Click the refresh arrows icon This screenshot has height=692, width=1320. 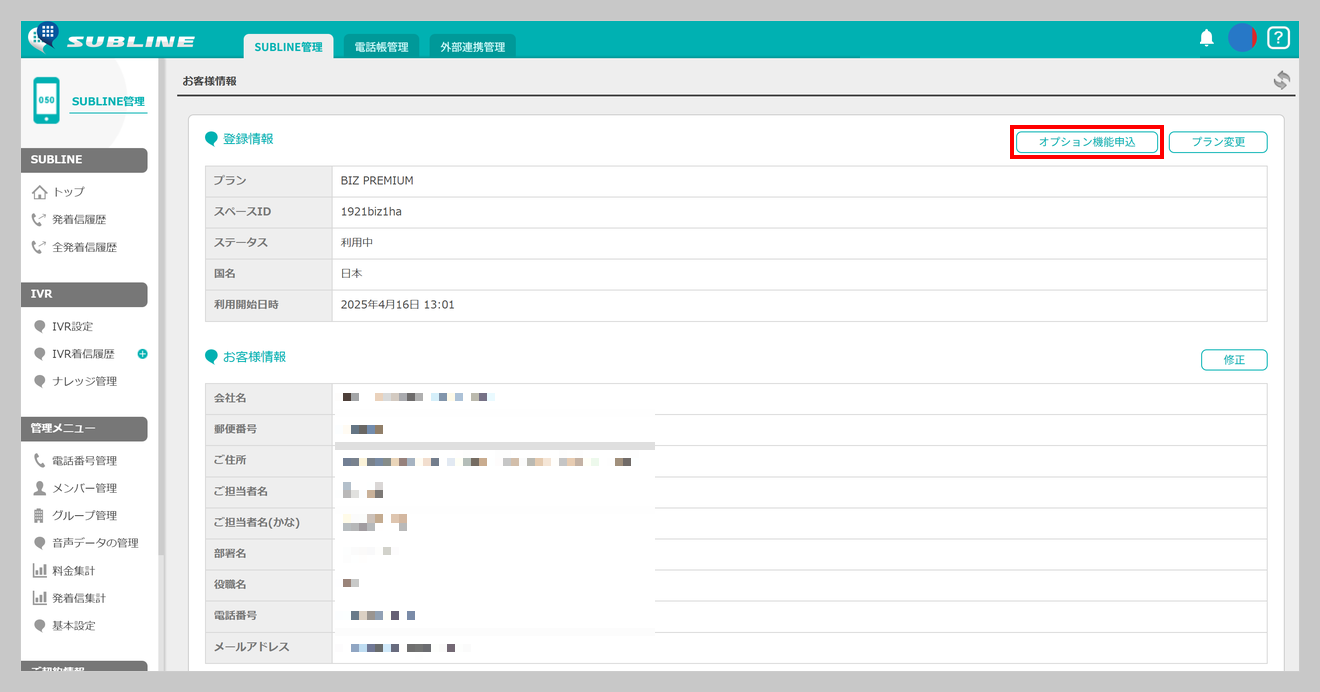1282,80
